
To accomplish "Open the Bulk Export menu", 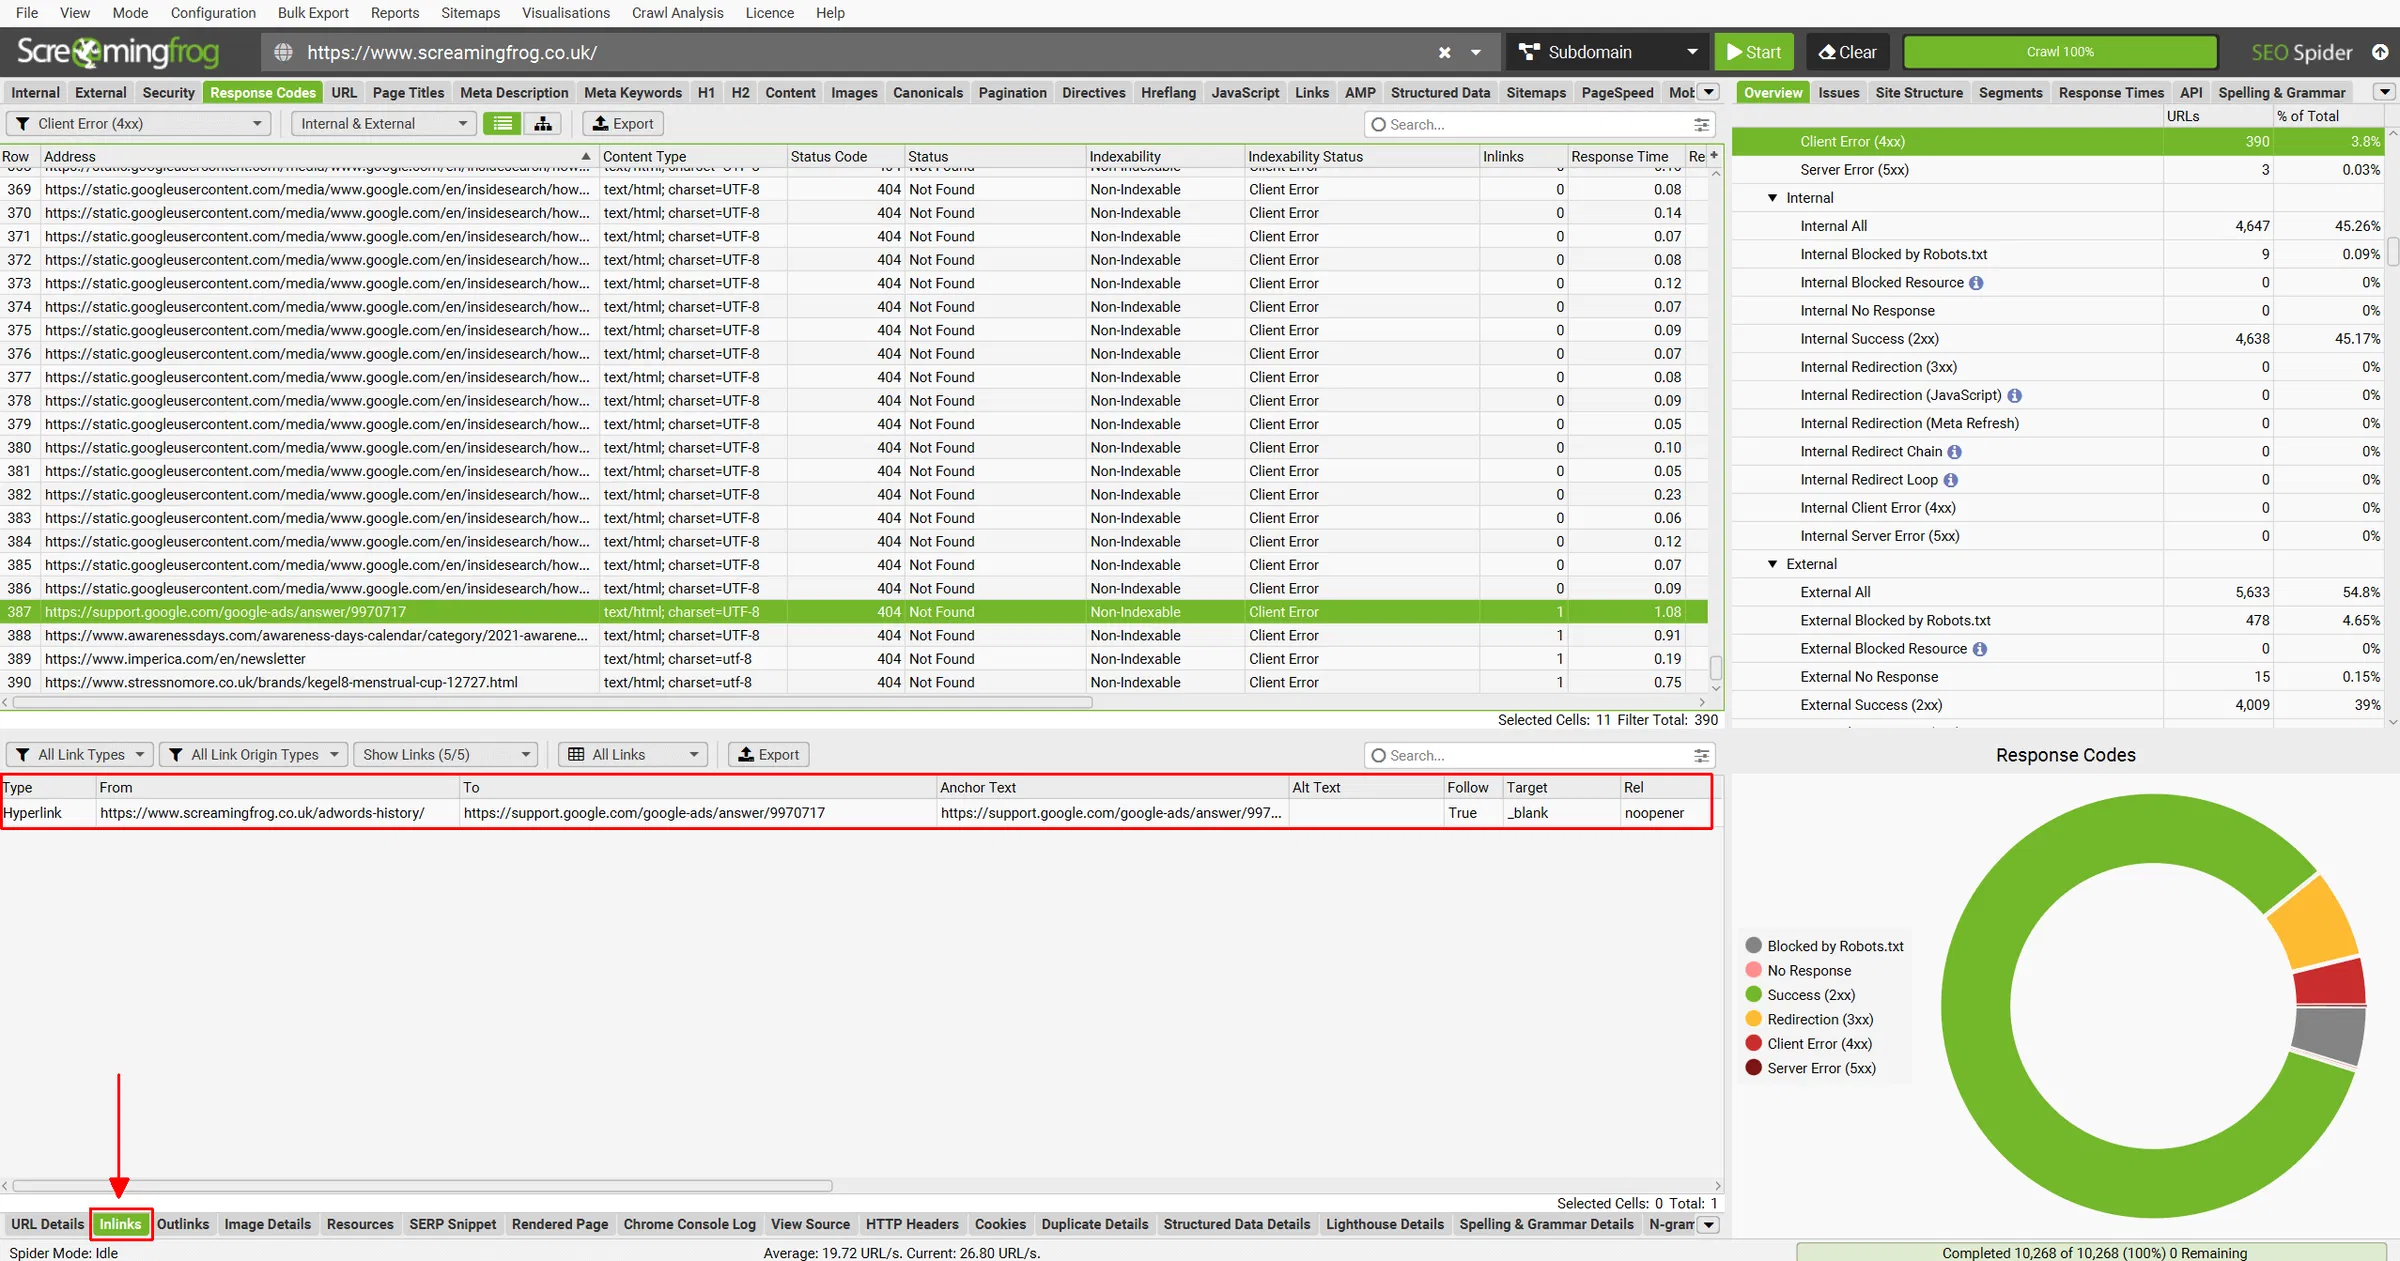I will coord(313,13).
